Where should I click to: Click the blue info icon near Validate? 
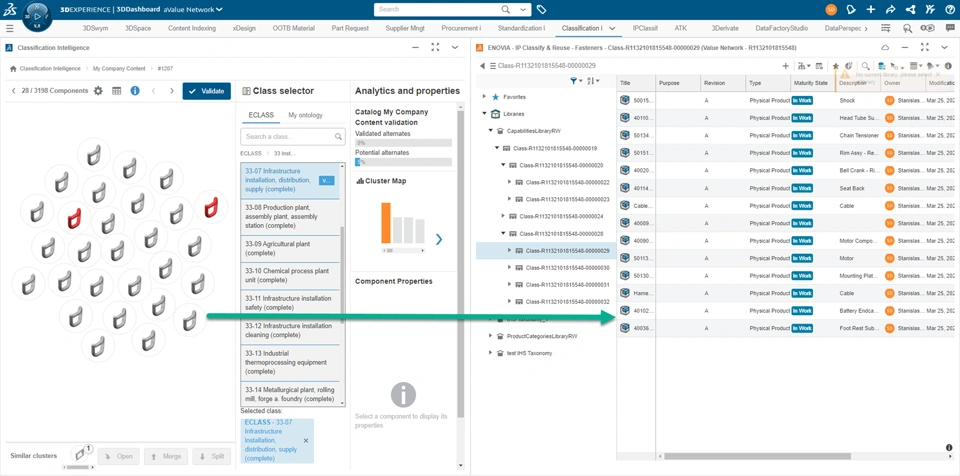click(x=135, y=91)
